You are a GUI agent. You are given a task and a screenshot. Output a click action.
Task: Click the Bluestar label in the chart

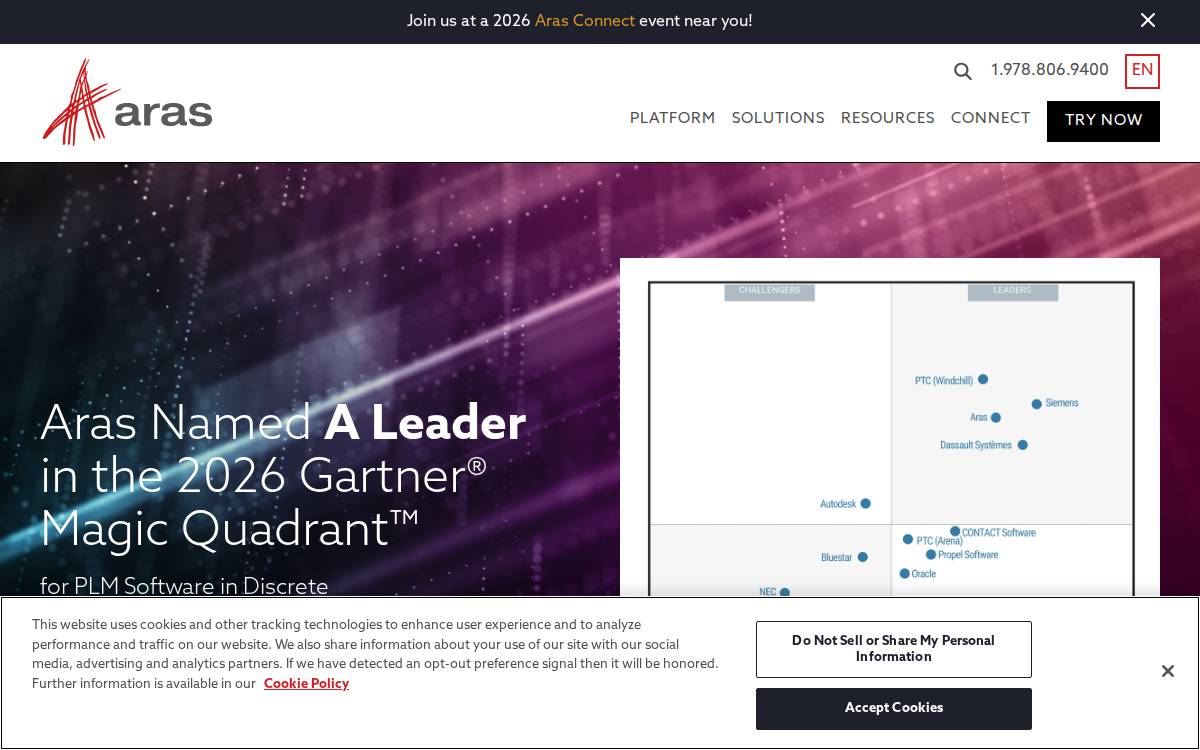click(x=836, y=558)
